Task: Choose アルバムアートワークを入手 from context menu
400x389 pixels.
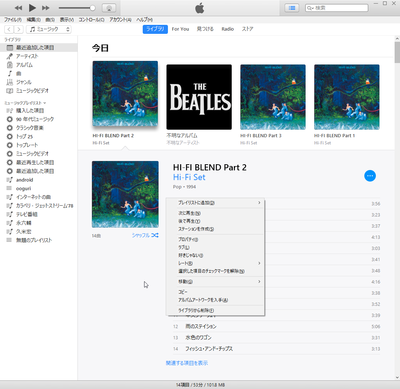Action: pyautogui.click(x=215, y=300)
